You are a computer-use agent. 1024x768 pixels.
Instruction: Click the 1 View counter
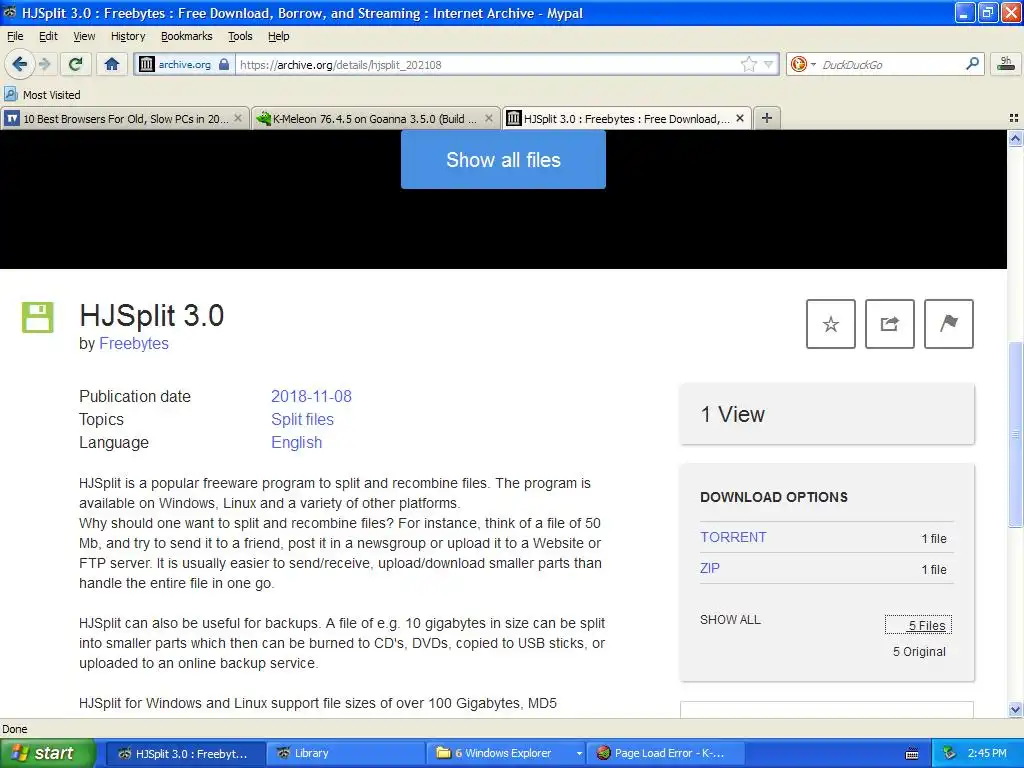[732, 414]
